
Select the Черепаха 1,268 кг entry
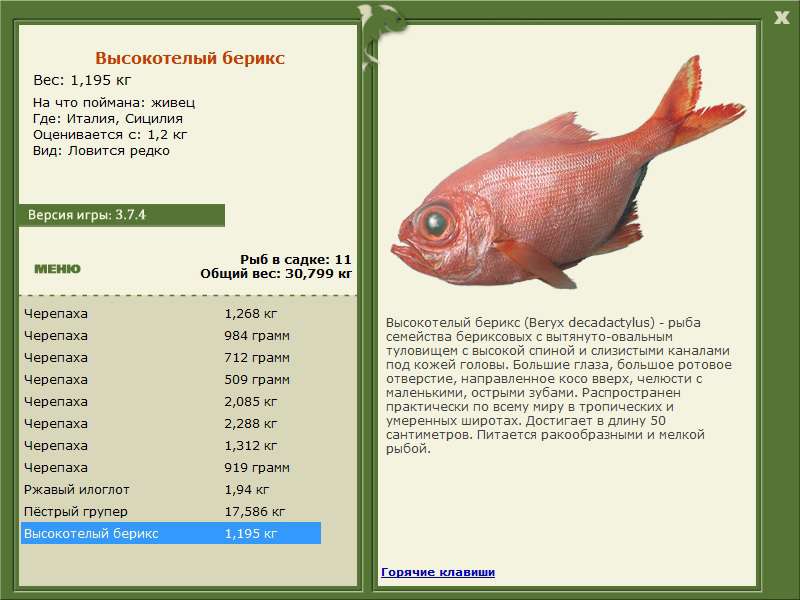170,314
